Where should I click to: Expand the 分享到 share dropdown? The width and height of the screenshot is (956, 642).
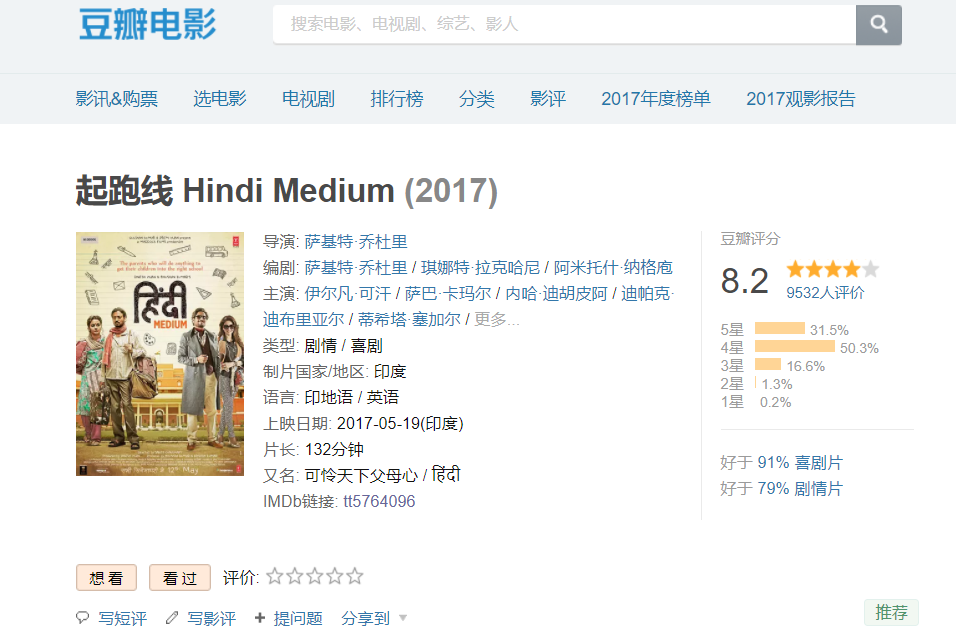(374, 619)
